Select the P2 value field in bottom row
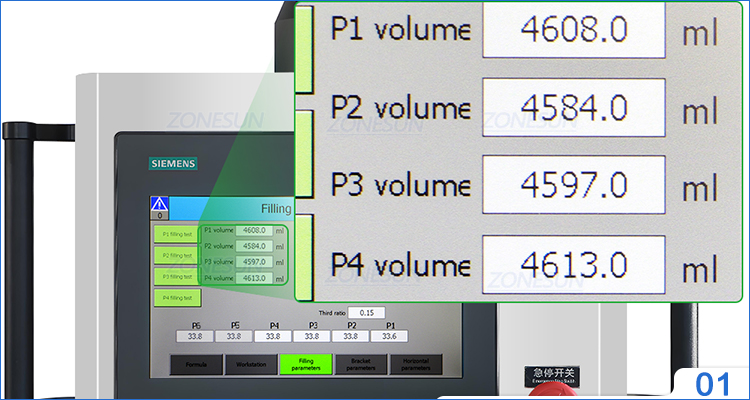Image resolution: width=750 pixels, height=400 pixels. 352,337
